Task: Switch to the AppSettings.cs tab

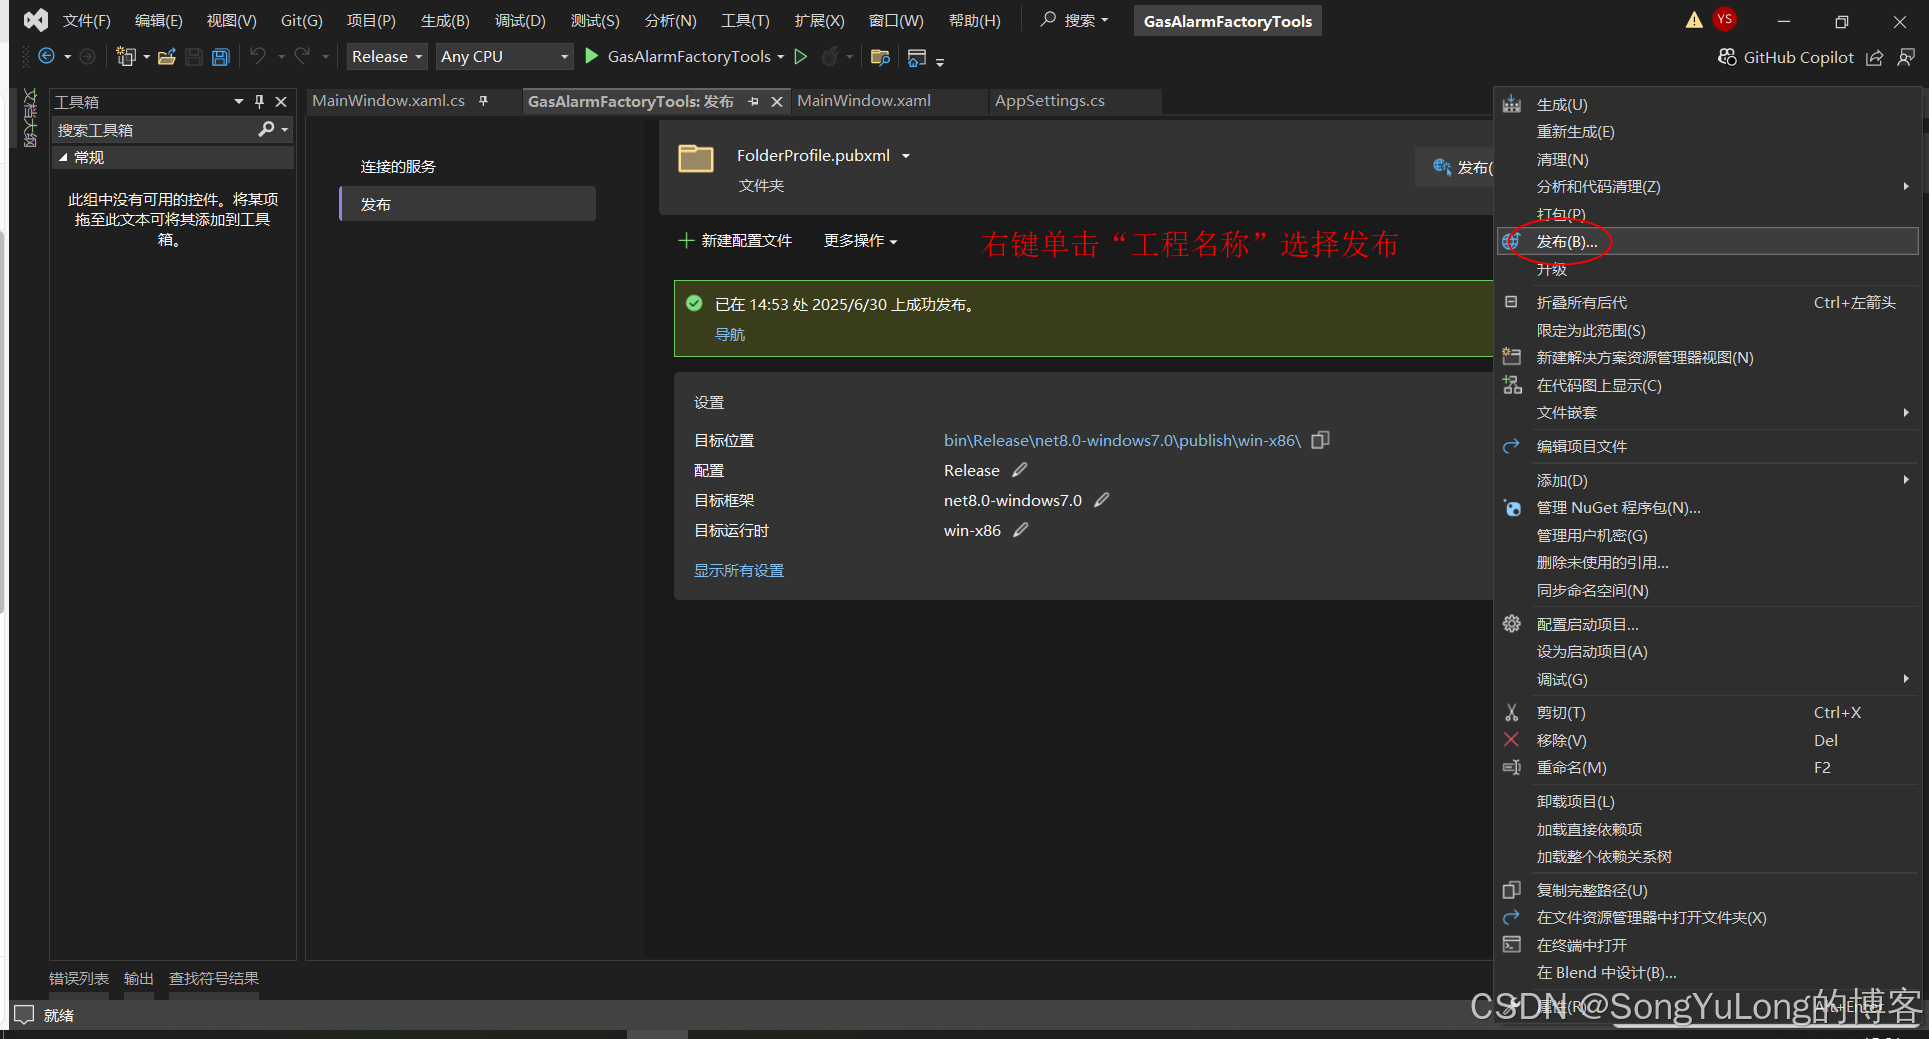Action: tap(1048, 100)
